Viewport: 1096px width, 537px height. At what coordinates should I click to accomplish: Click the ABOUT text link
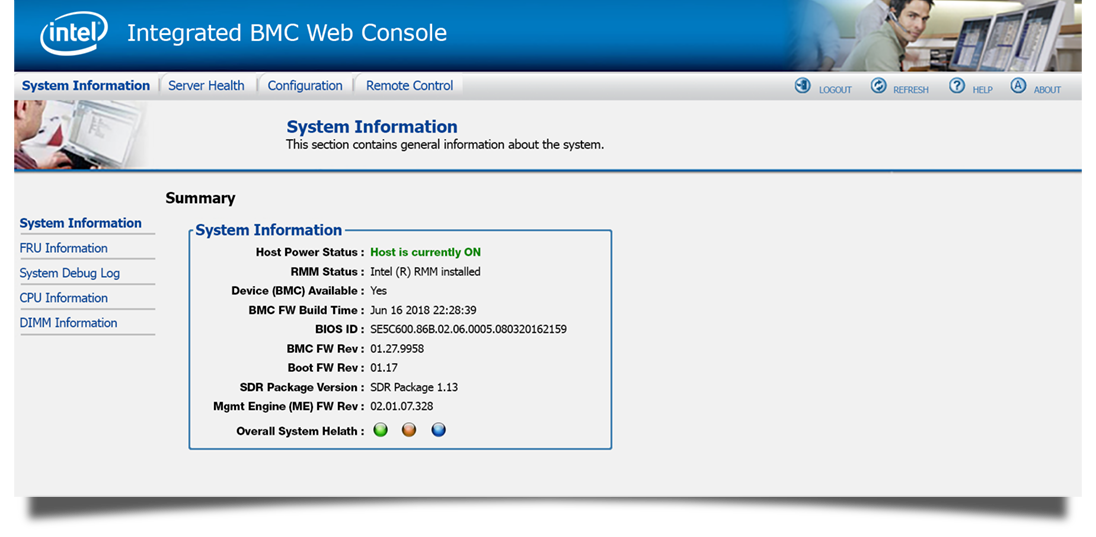(x=1047, y=90)
